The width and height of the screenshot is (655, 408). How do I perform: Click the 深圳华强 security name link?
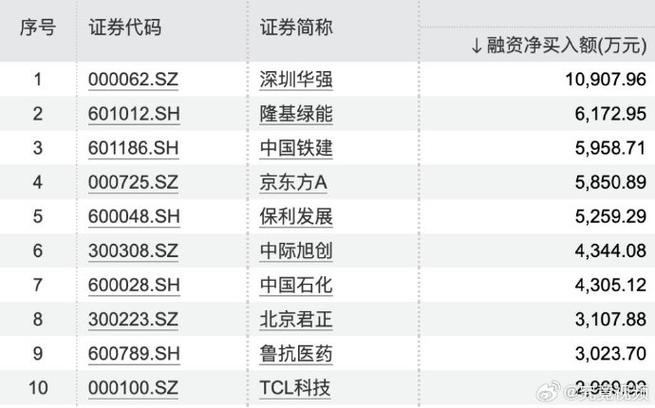tap(296, 79)
